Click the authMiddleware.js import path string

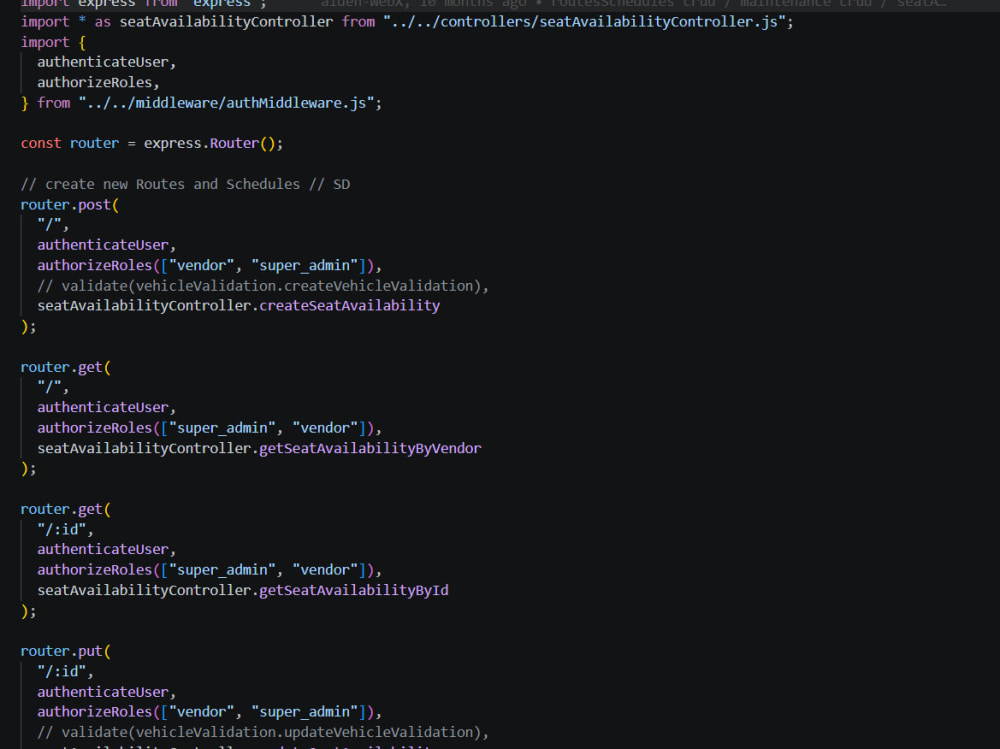point(226,103)
